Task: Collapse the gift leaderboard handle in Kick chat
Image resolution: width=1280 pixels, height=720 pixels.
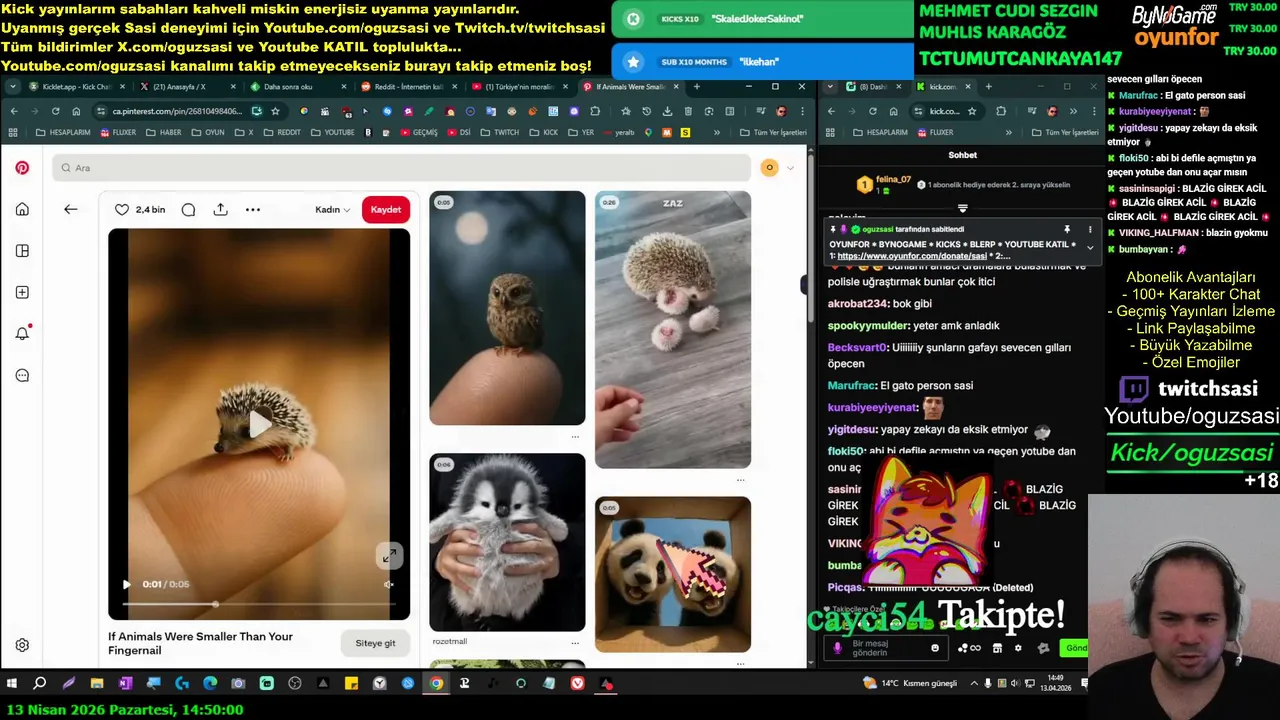Action: pyautogui.click(x=963, y=208)
